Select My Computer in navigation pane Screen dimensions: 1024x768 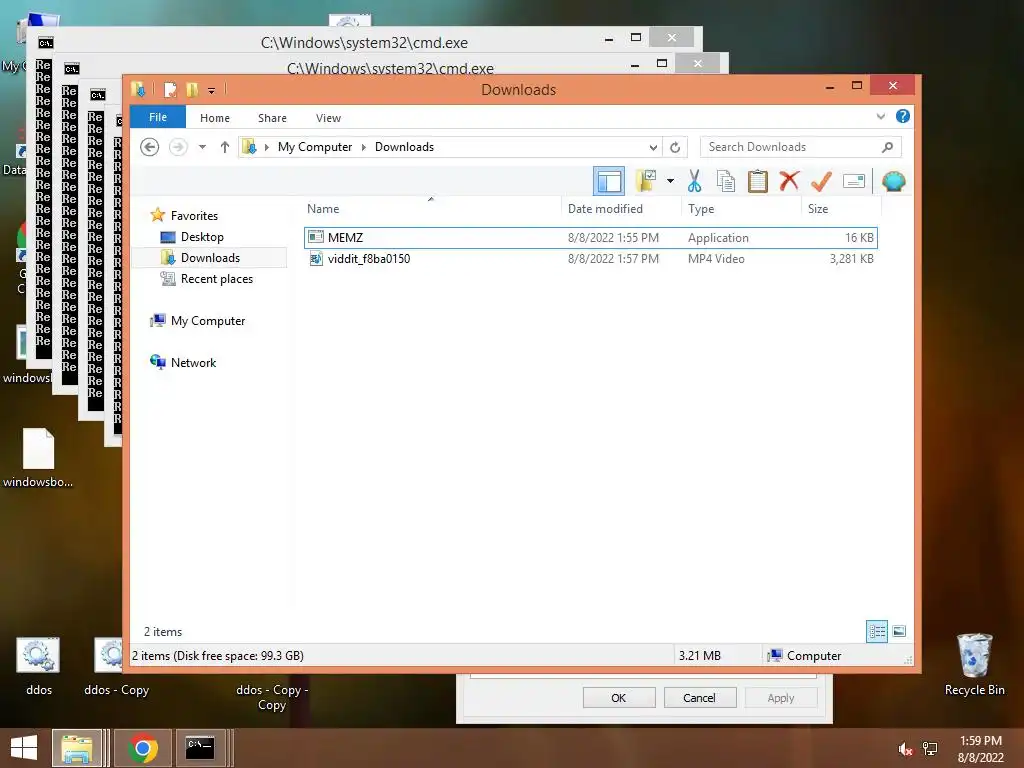click(208, 321)
